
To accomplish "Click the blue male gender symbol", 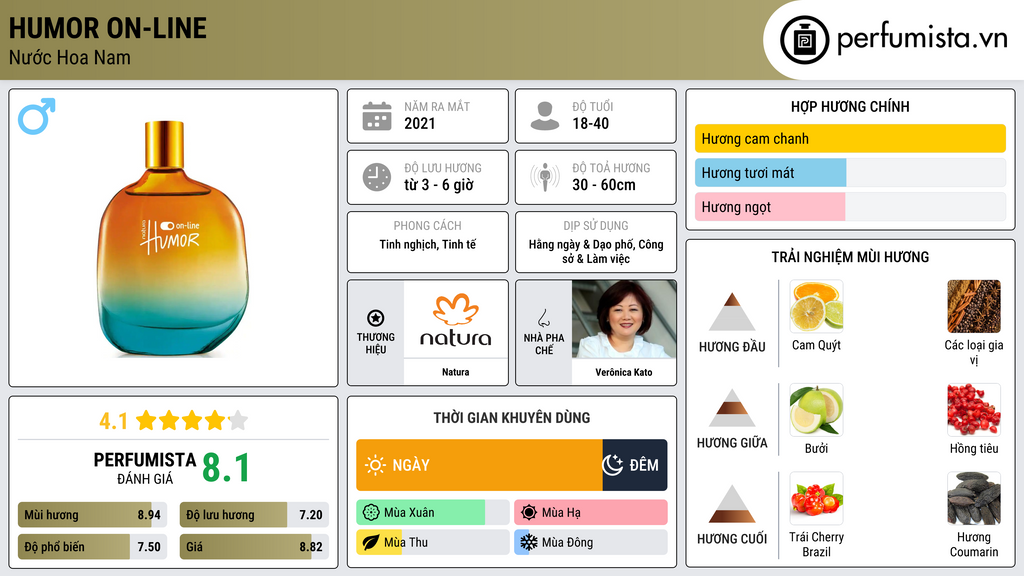I will [37, 116].
